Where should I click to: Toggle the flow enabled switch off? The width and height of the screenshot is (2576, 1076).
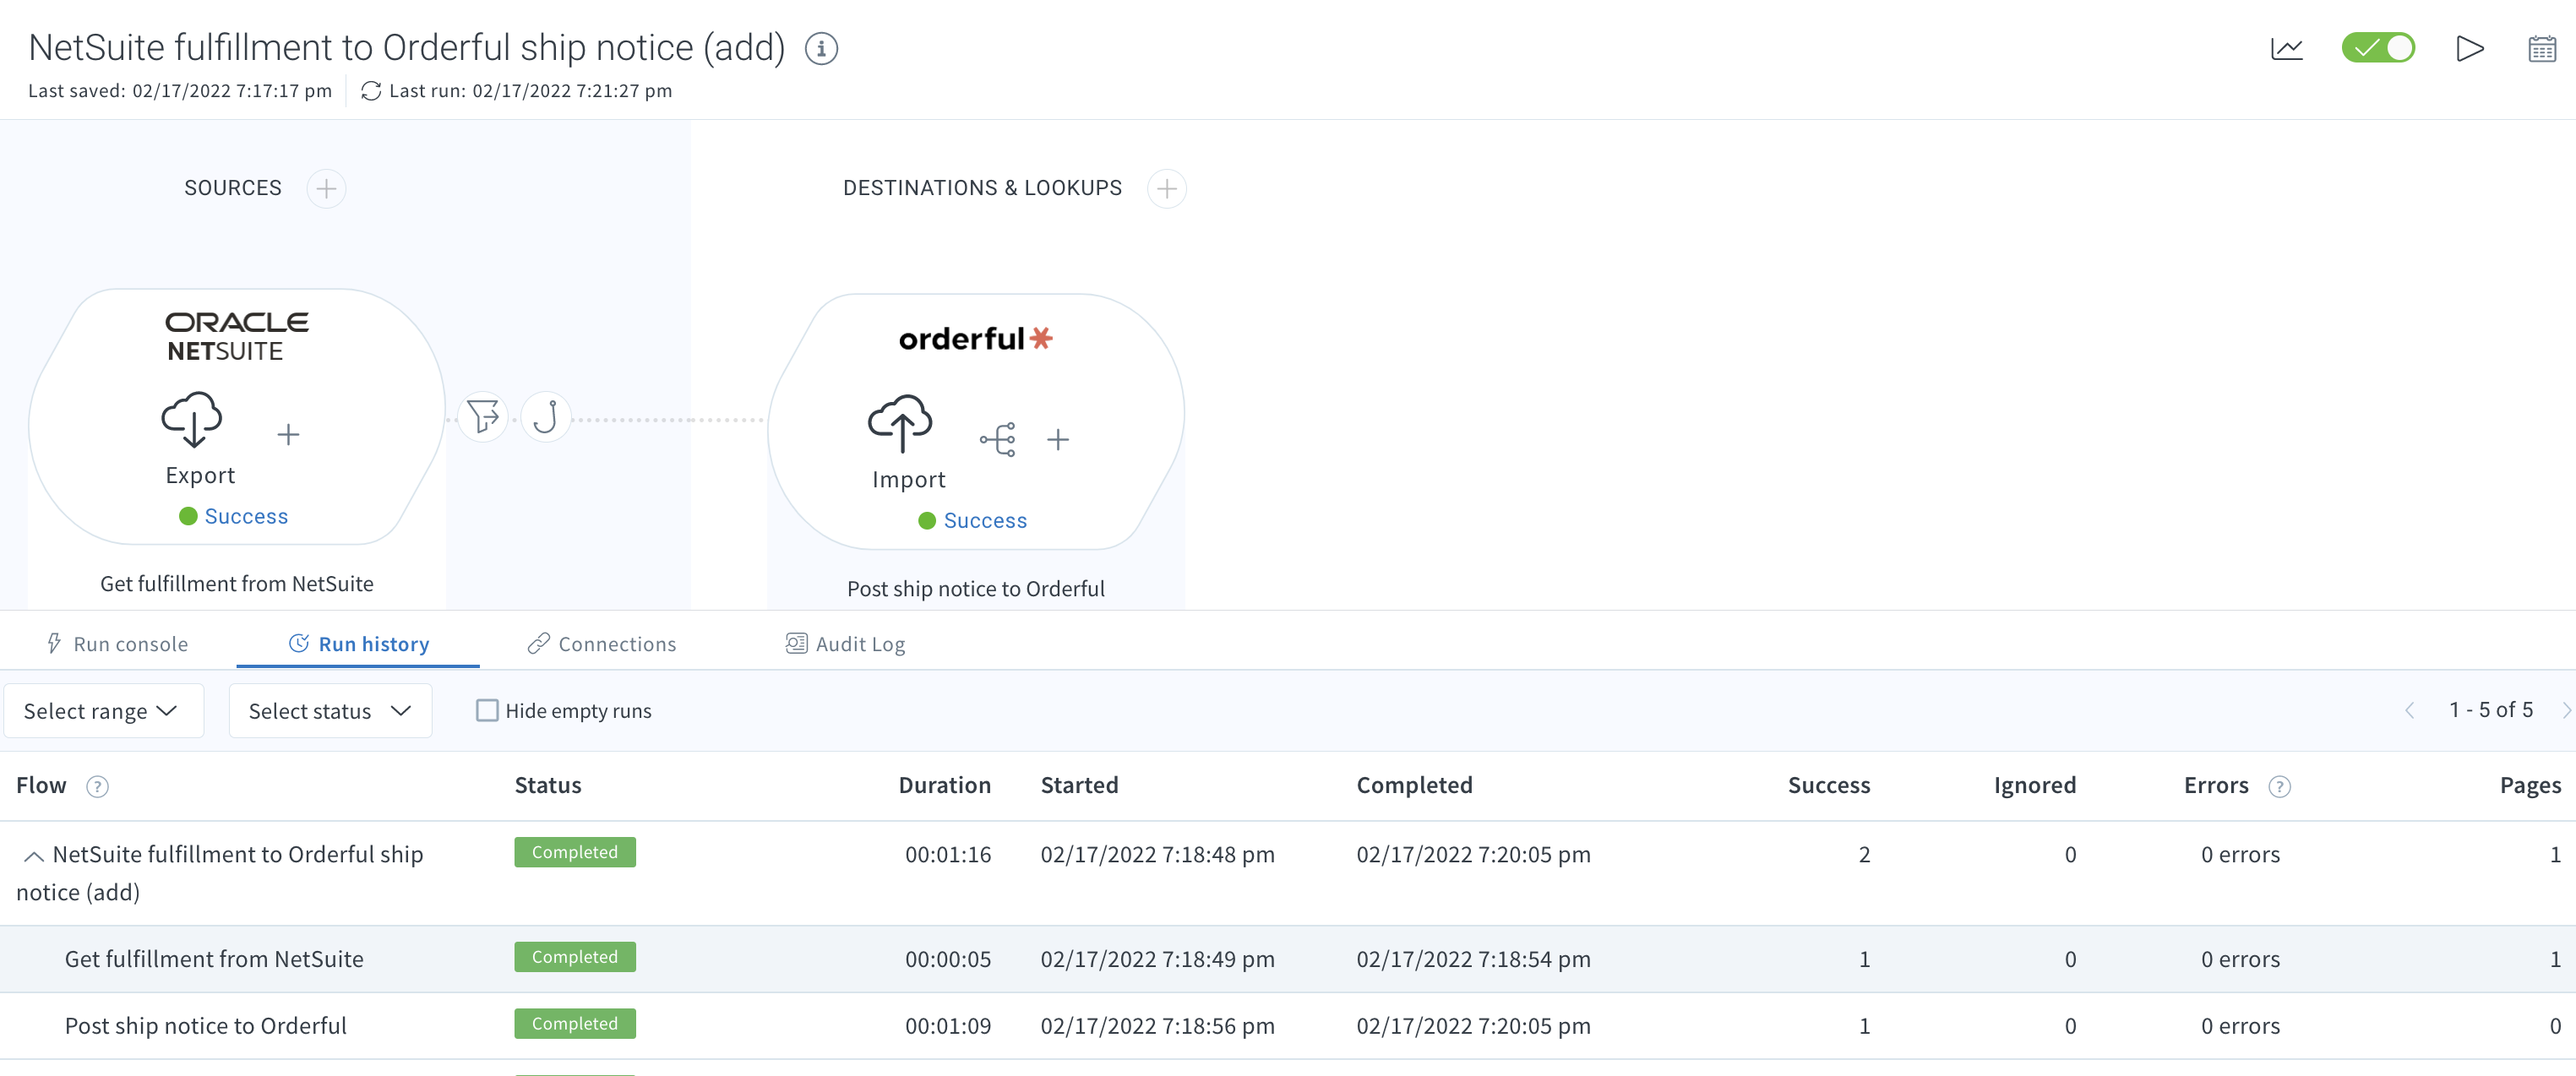(x=2378, y=48)
